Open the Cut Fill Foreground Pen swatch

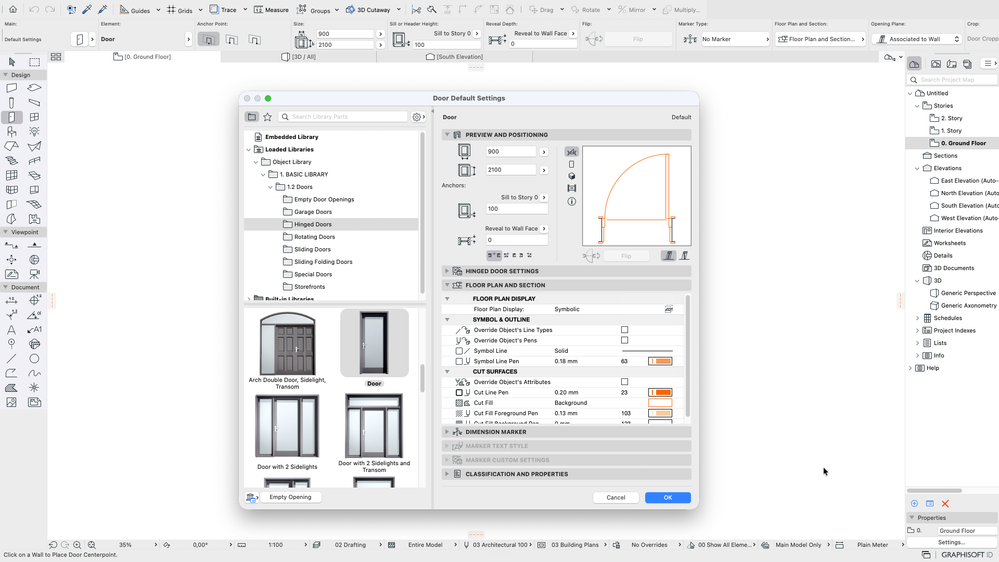coord(660,413)
